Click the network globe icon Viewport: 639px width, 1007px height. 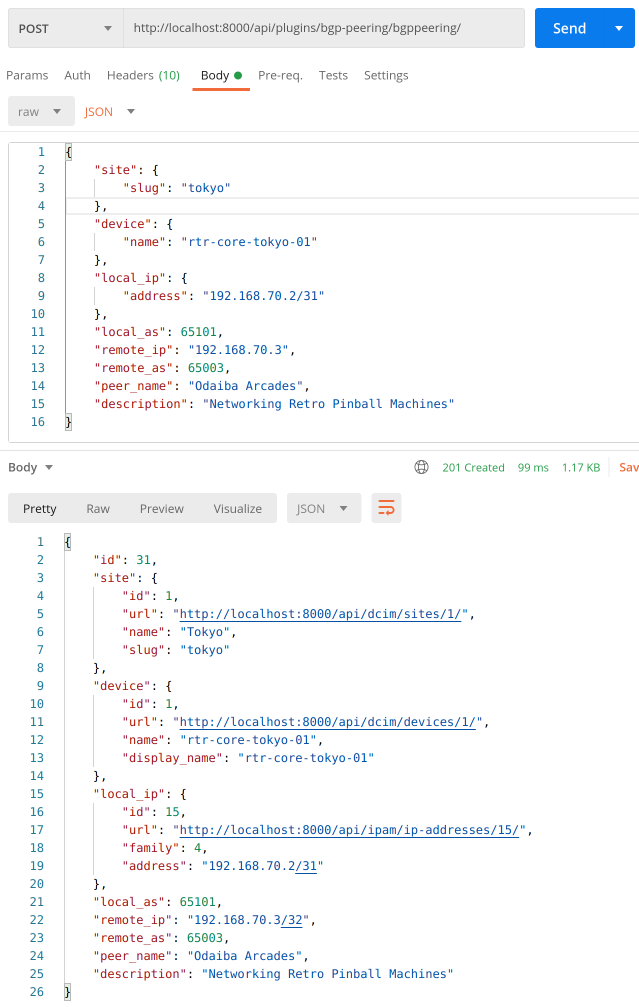point(421,468)
